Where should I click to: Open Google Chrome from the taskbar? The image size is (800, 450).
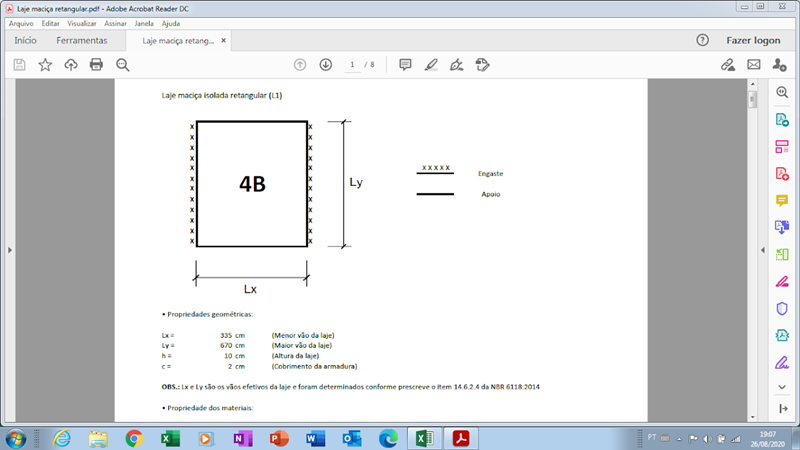[134, 438]
